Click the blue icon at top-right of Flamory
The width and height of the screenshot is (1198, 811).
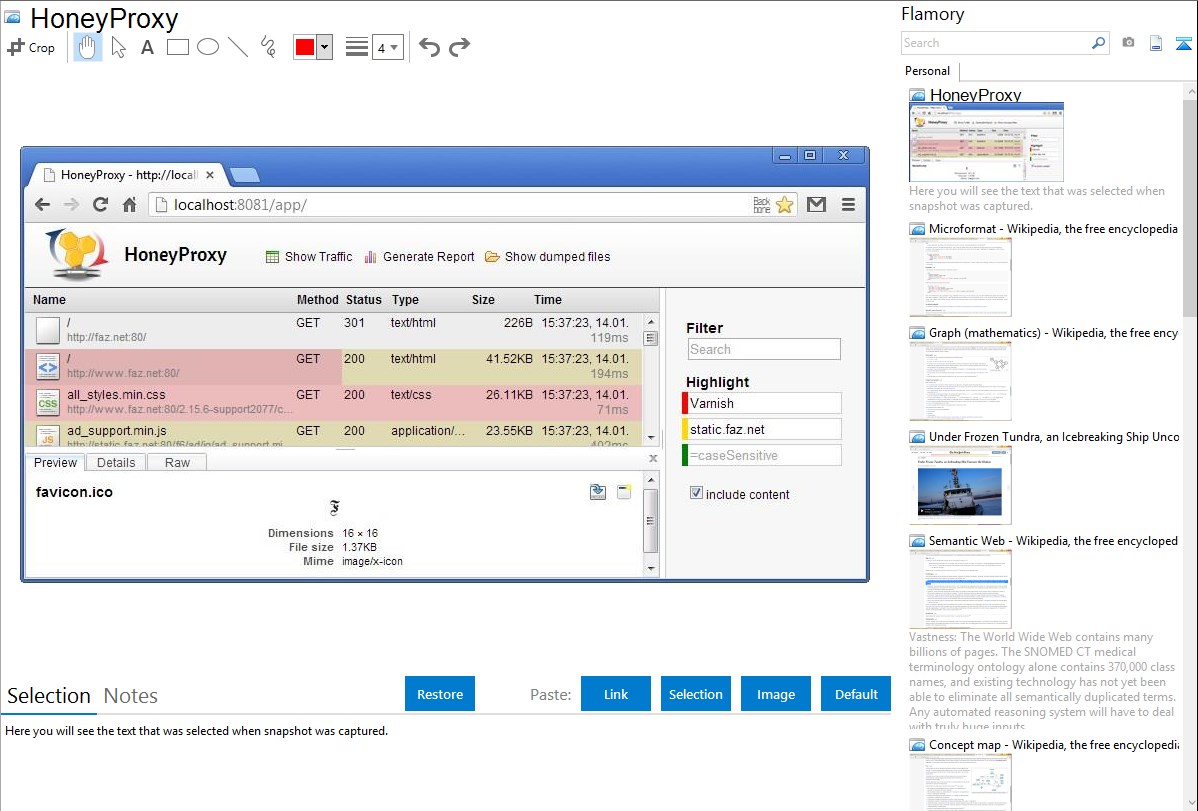tap(1183, 44)
